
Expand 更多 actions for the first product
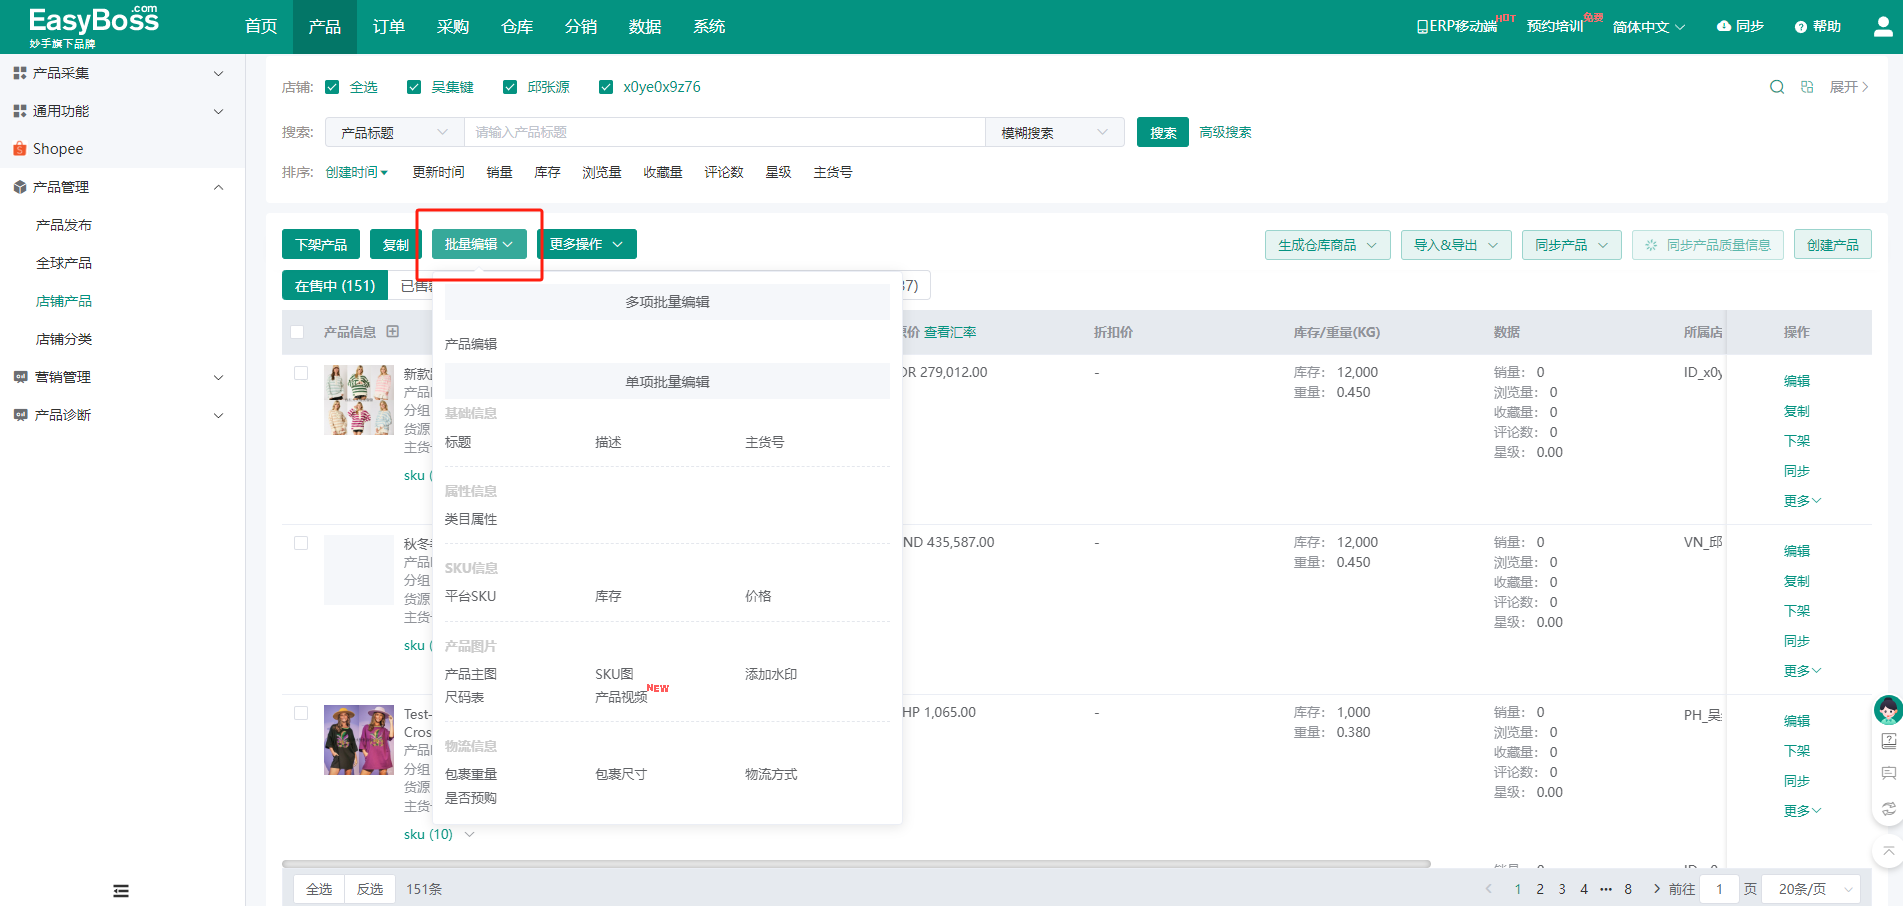[x=1802, y=501]
